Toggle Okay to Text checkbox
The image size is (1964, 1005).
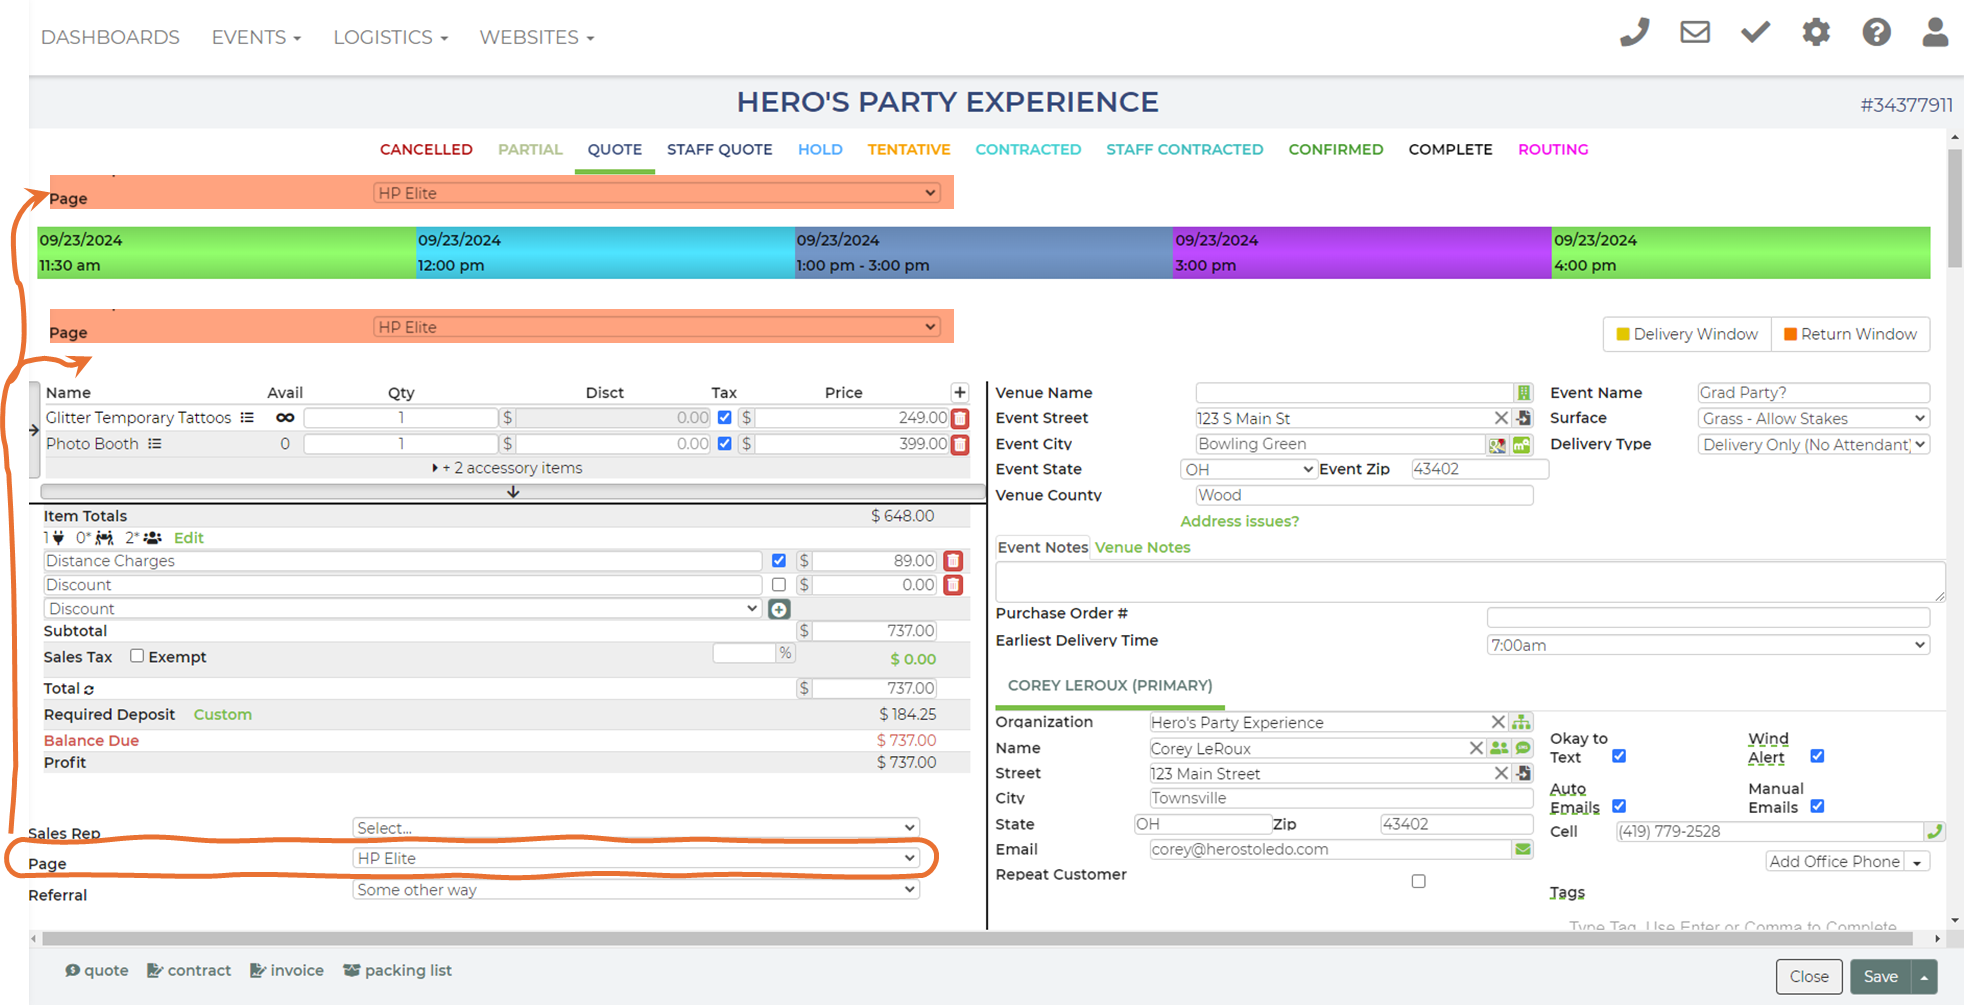point(1619,756)
